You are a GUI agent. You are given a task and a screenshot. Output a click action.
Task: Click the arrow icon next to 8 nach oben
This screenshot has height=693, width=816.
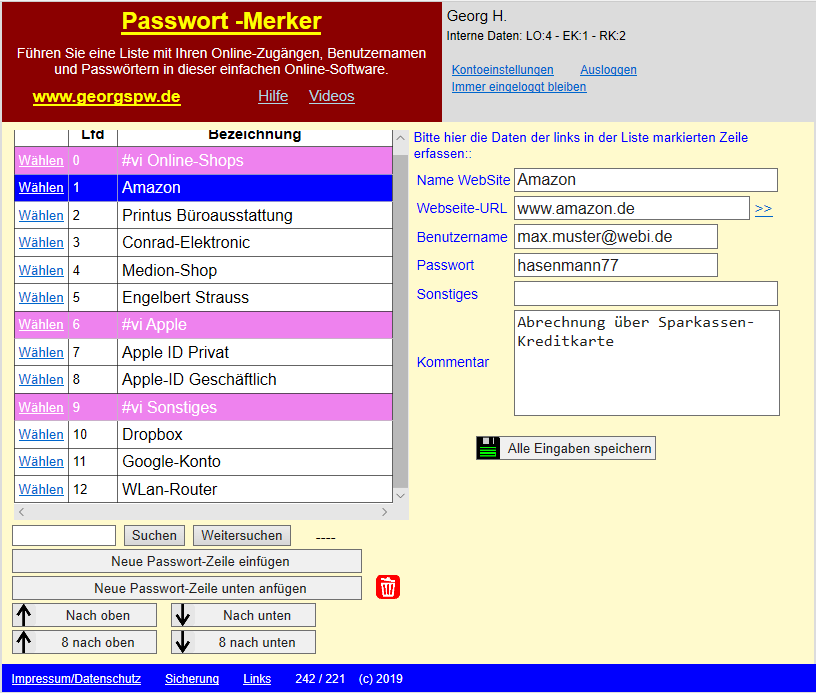point(22,641)
